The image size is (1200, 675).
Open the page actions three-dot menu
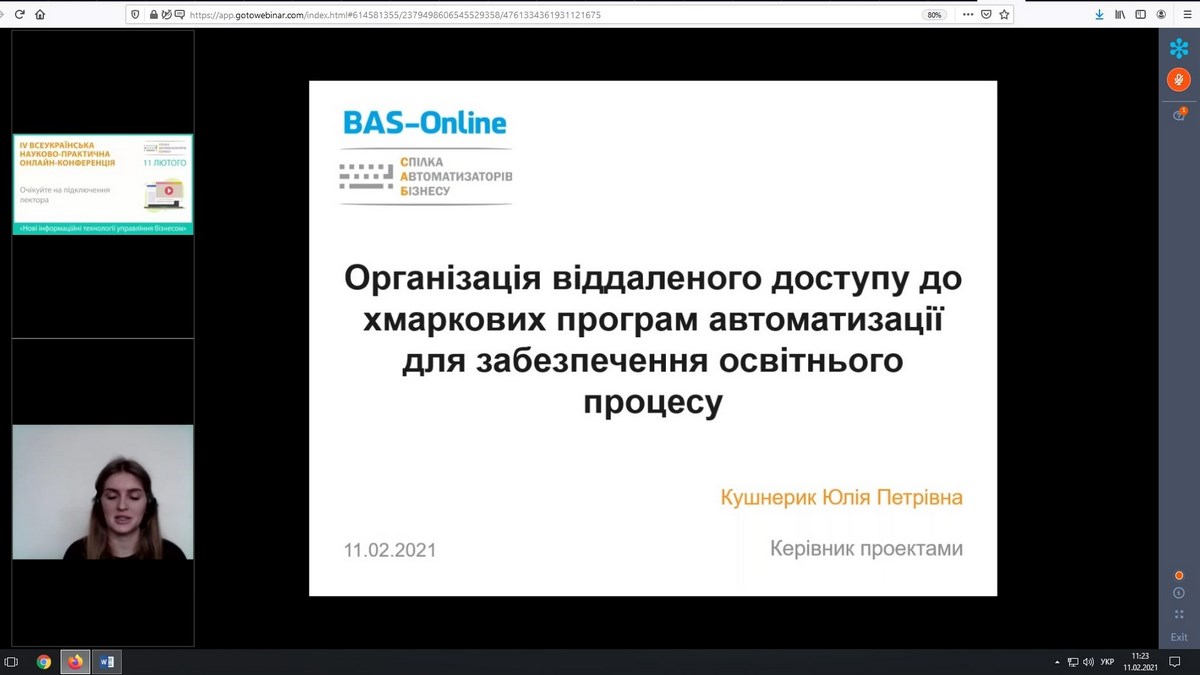point(965,15)
